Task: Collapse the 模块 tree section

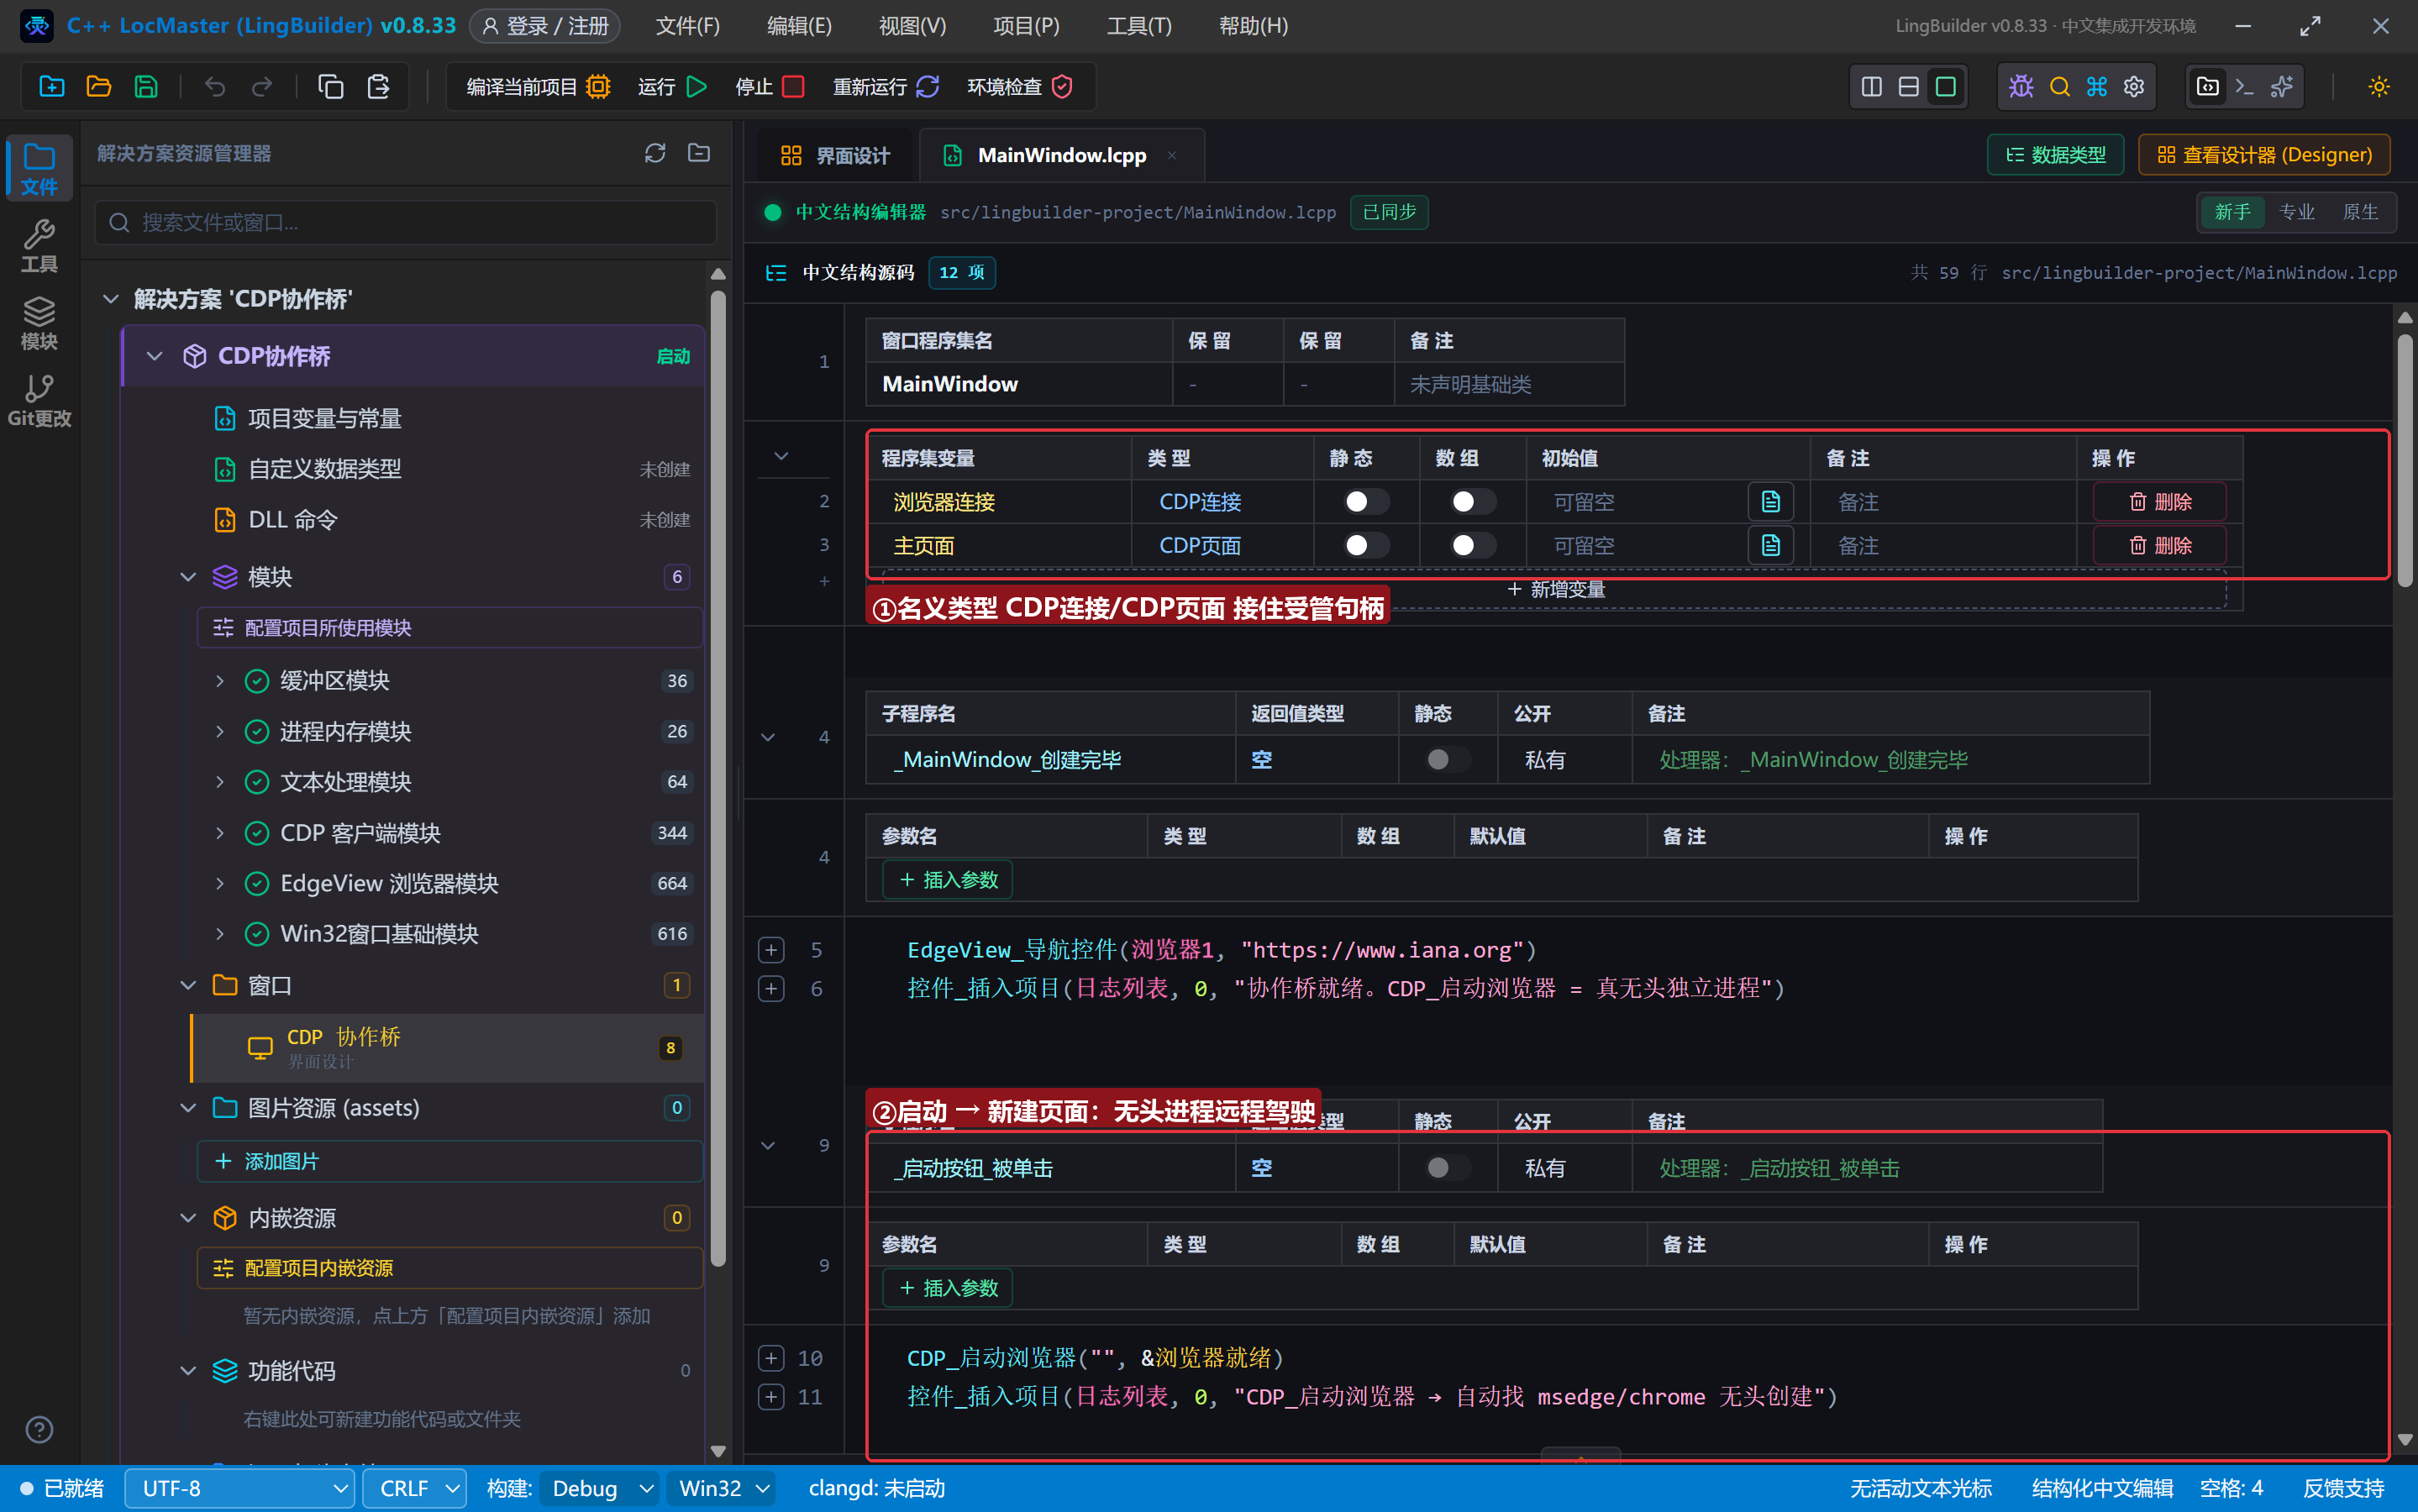Action: [x=187, y=577]
